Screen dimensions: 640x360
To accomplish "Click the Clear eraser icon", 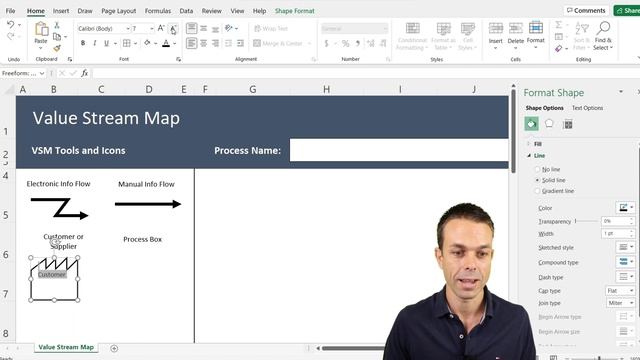I will tap(558, 49).
